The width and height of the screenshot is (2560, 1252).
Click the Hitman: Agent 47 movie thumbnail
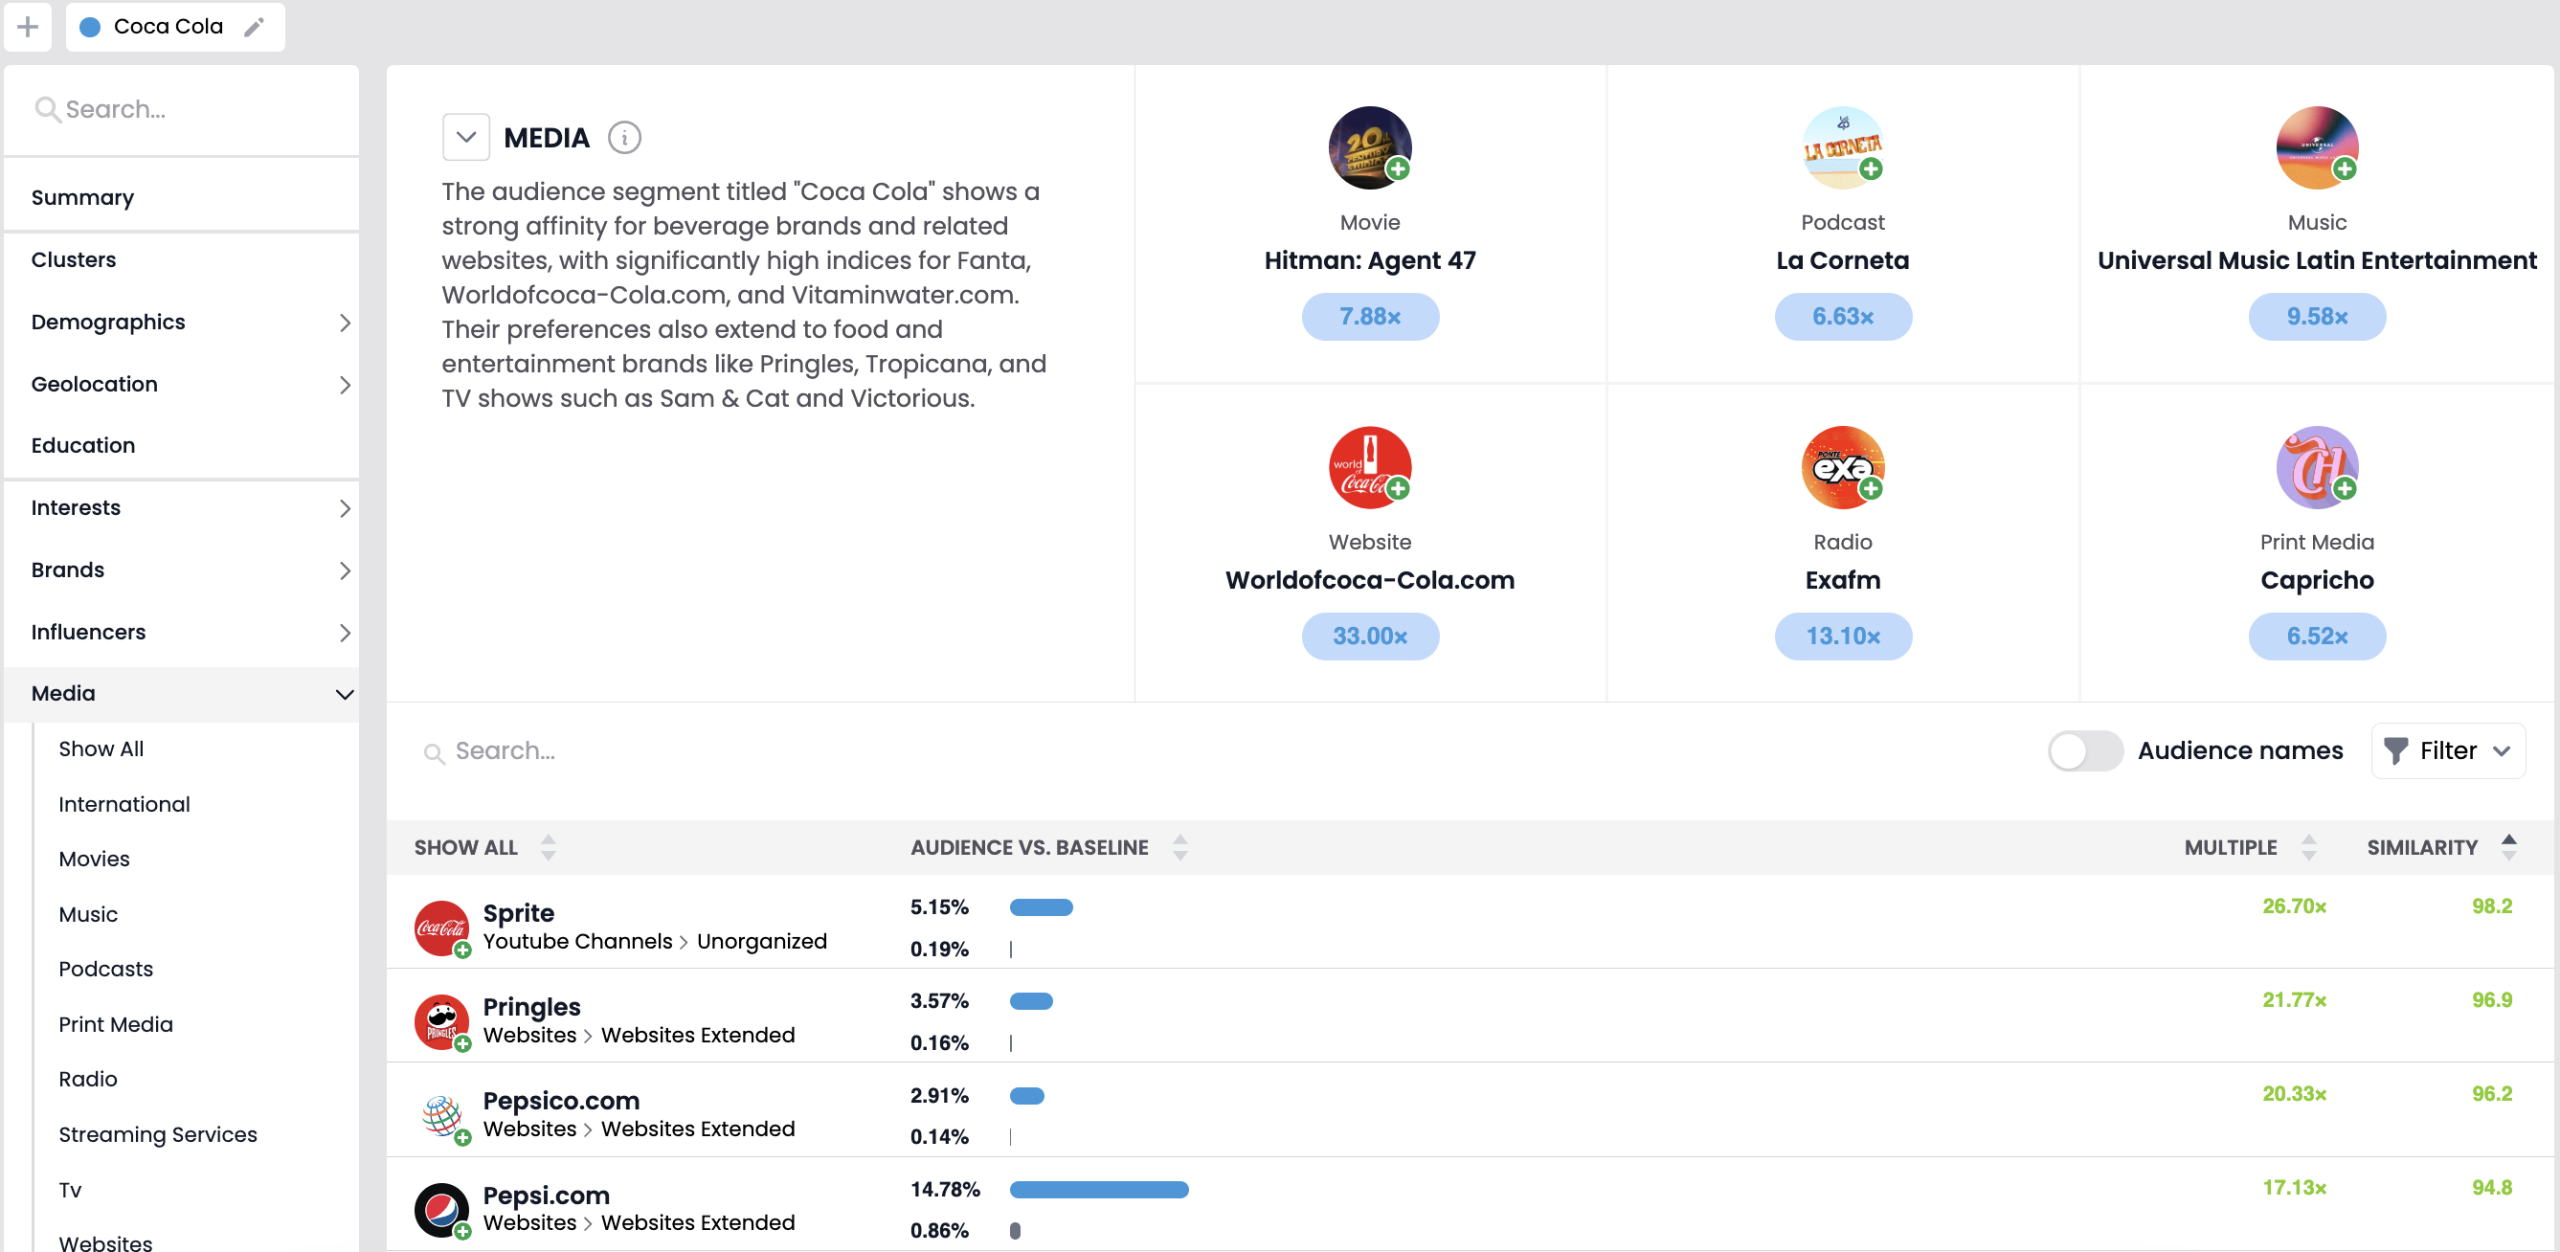pos(1369,147)
